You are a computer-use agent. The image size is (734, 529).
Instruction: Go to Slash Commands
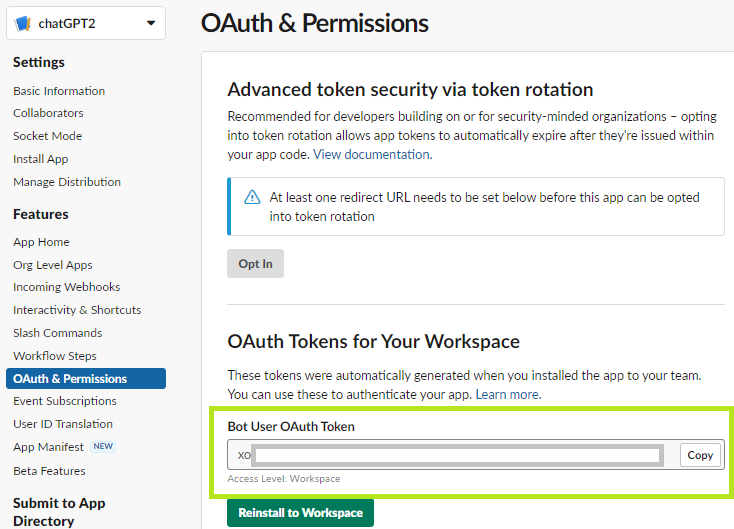57,333
